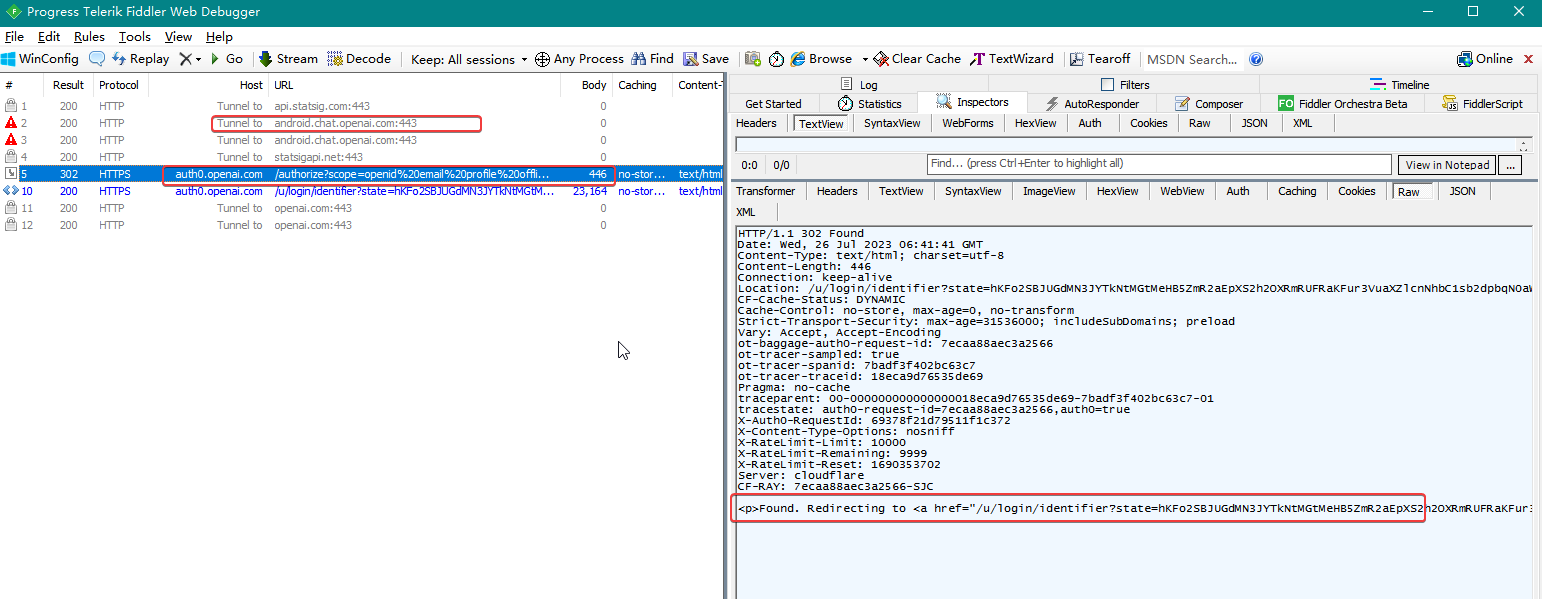Click the View in Notepad button
Viewport: 1542px width, 599px height.
point(1448,165)
